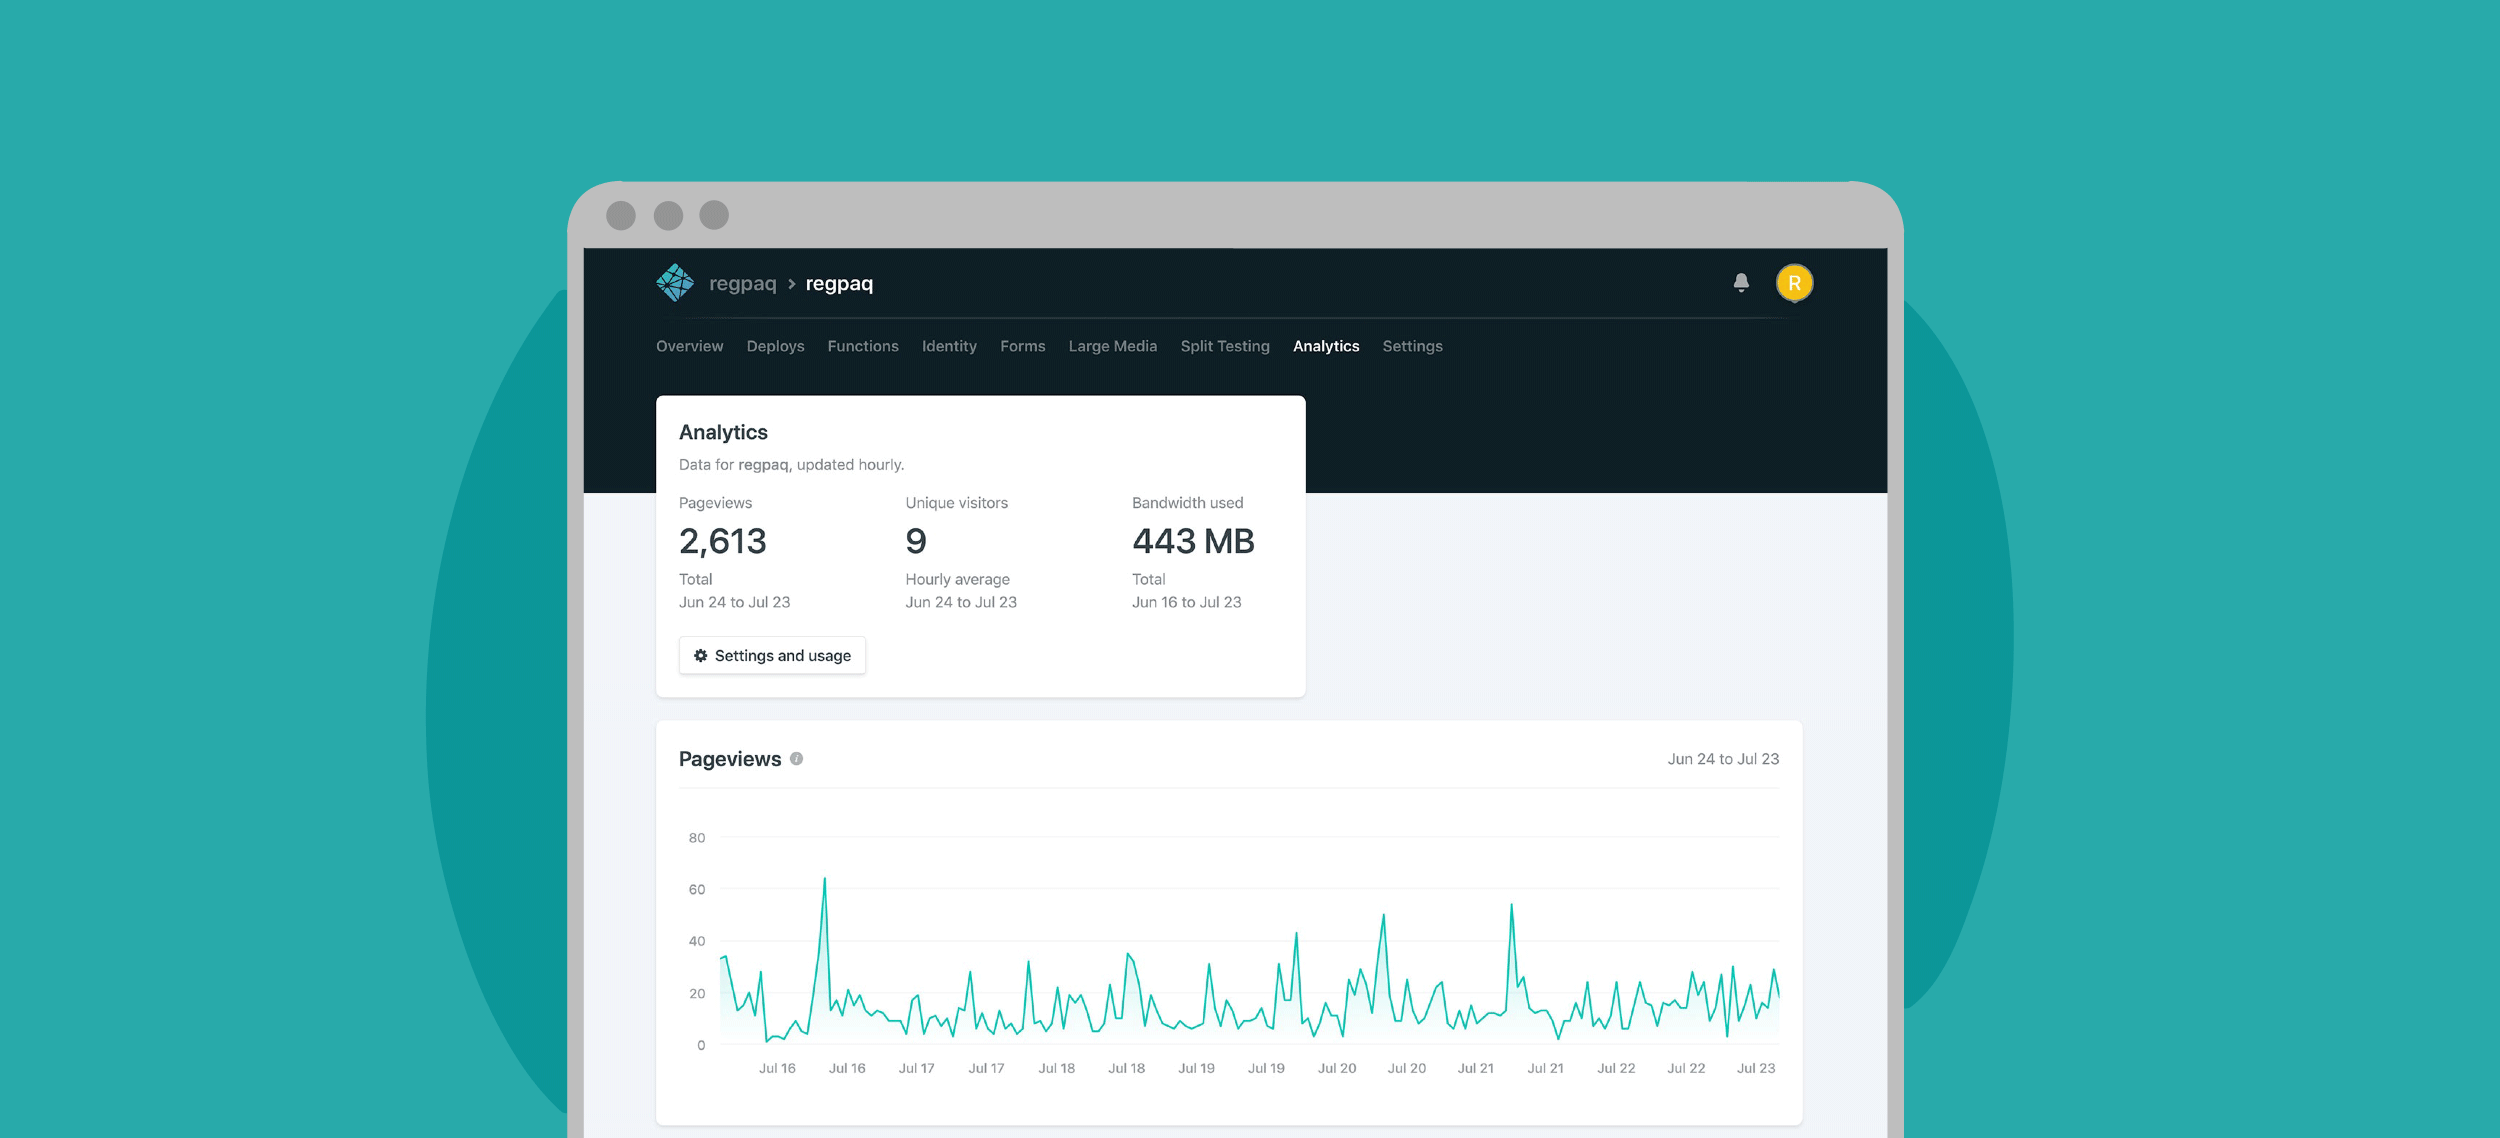Click the breadcrumb chevron arrow
The width and height of the screenshot is (2500, 1138).
(x=791, y=284)
